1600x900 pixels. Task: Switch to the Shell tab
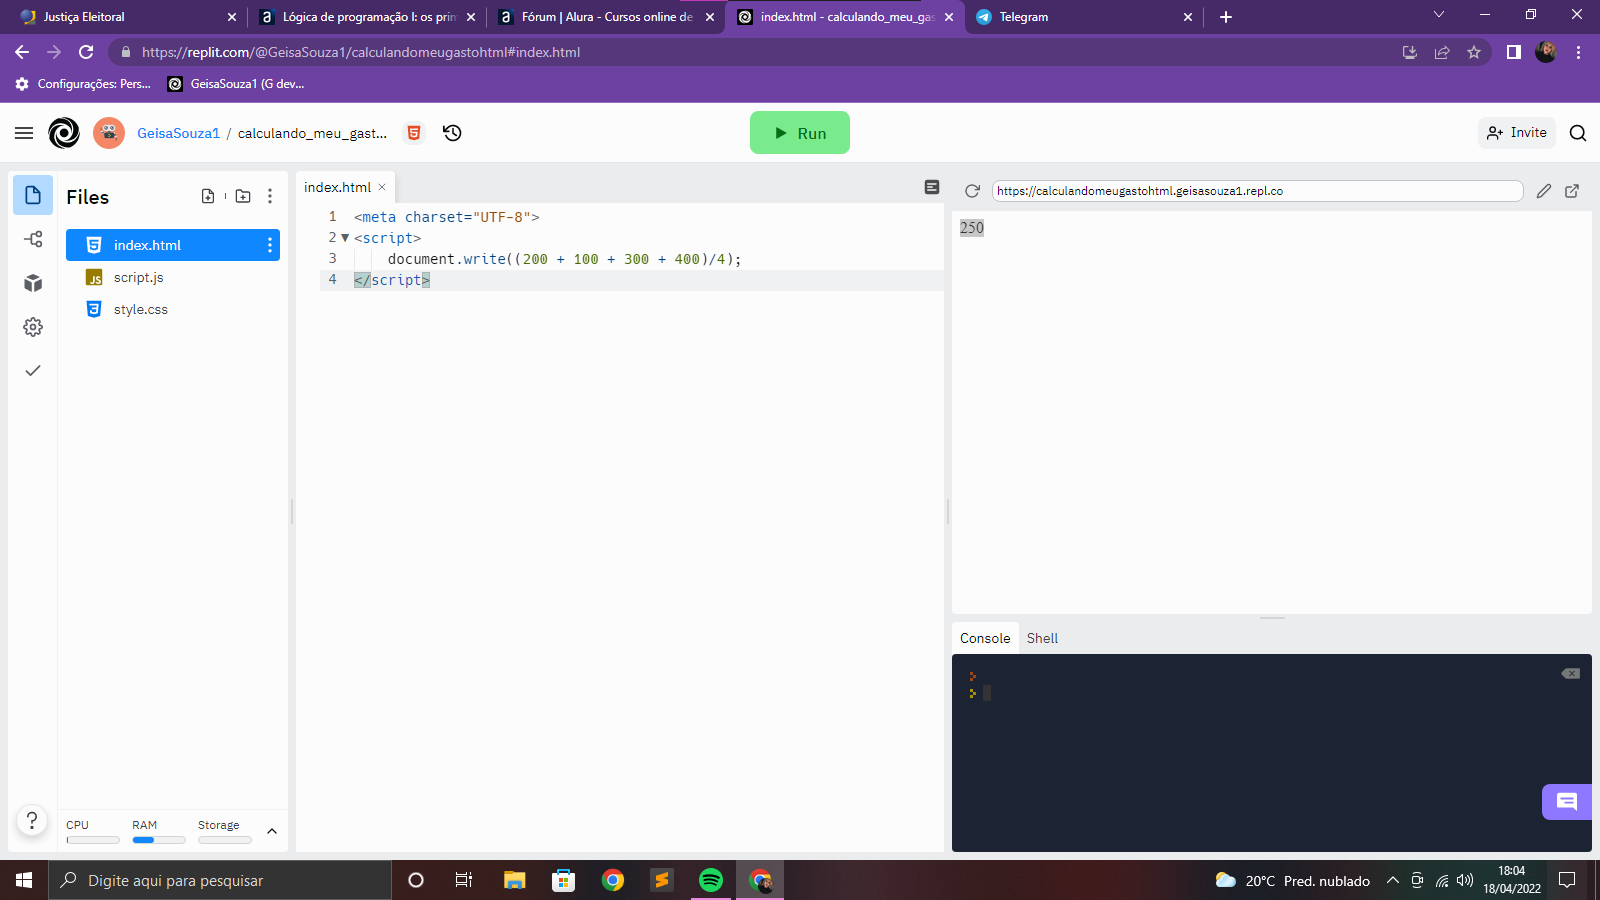(x=1042, y=638)
